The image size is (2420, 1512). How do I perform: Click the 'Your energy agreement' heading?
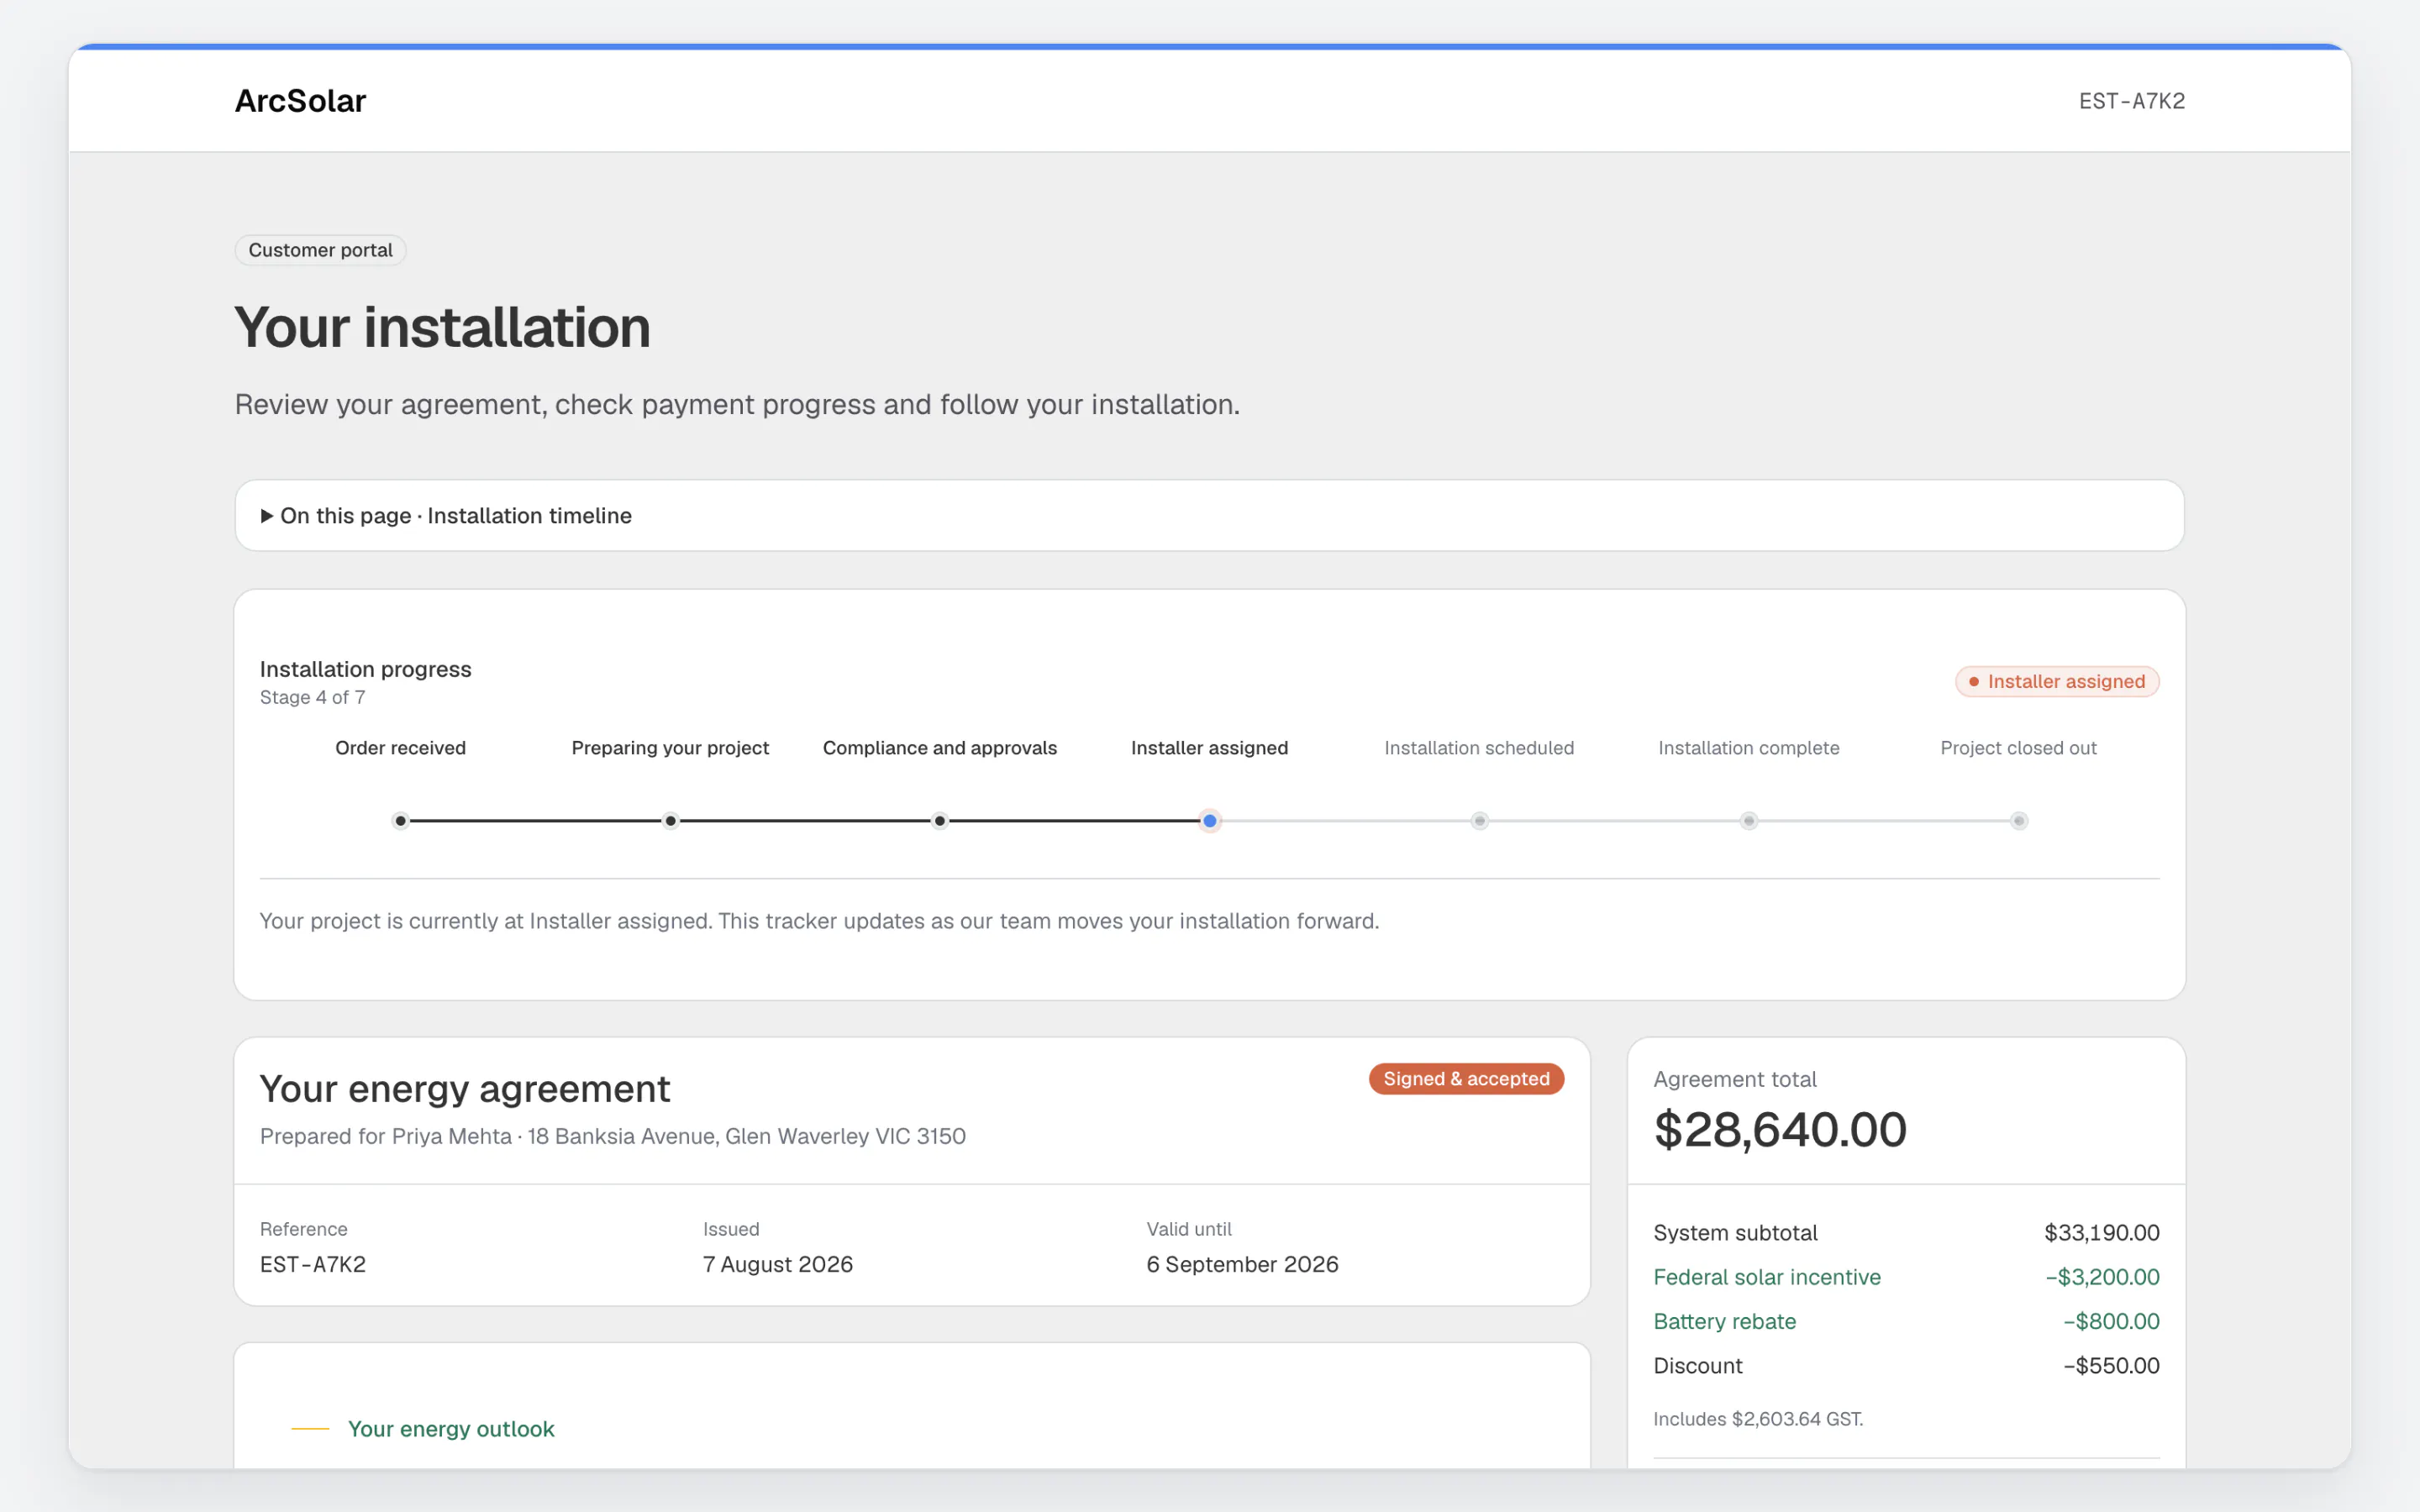(x=465, y=1089)
